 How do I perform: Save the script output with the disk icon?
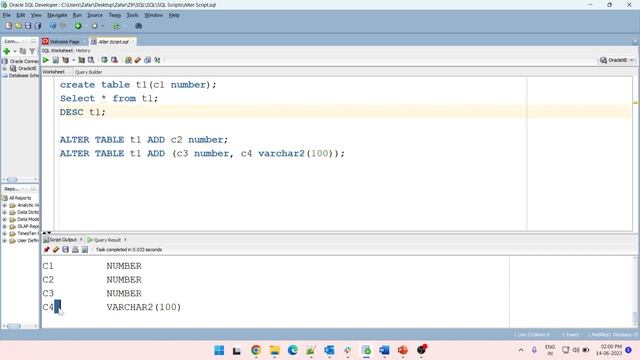(65, 249)
